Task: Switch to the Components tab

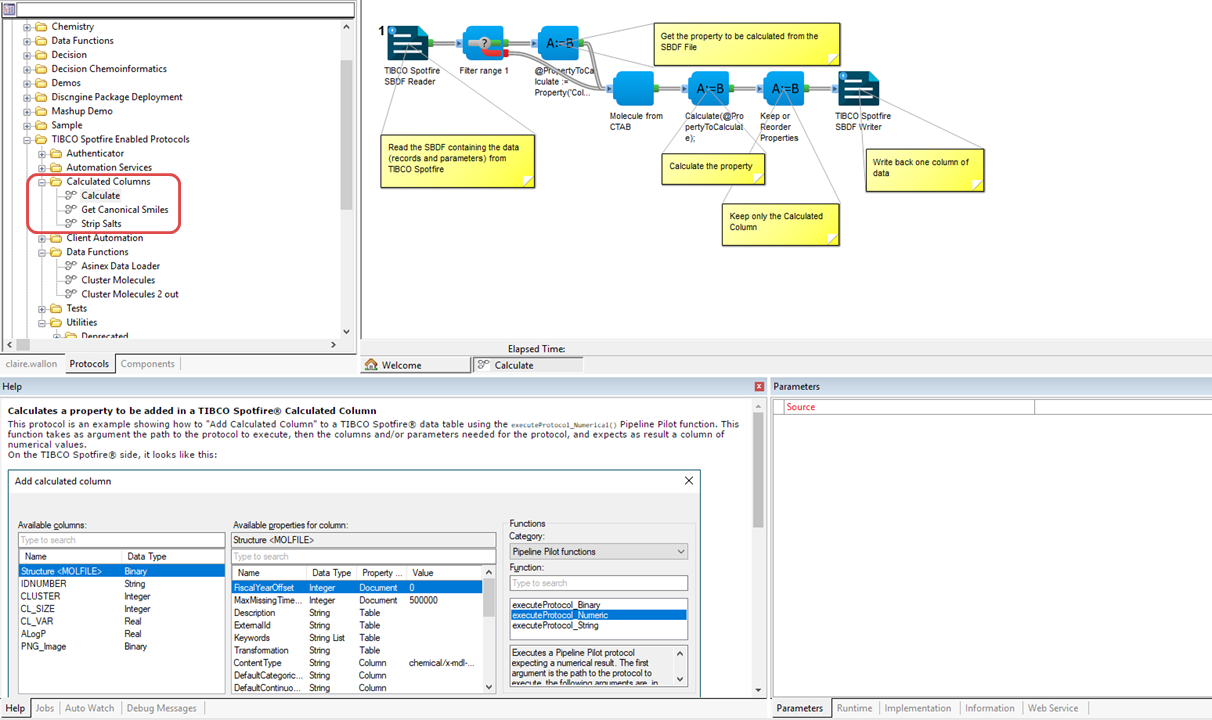Action: [x=148, y=364]
